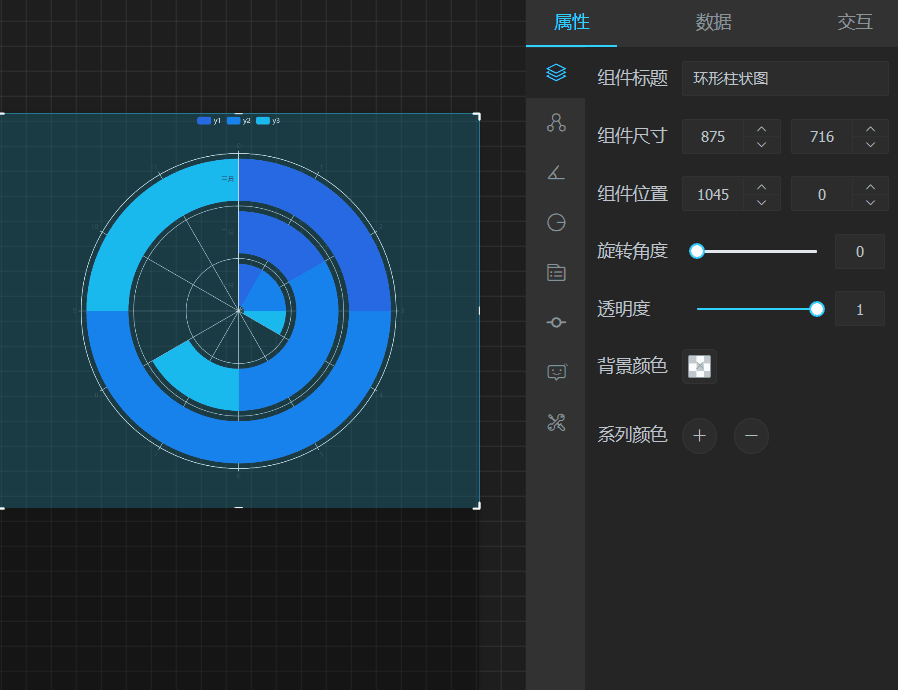Toggle the y2 legend item
The image size is (898, 690).
(x=239, y=121)
